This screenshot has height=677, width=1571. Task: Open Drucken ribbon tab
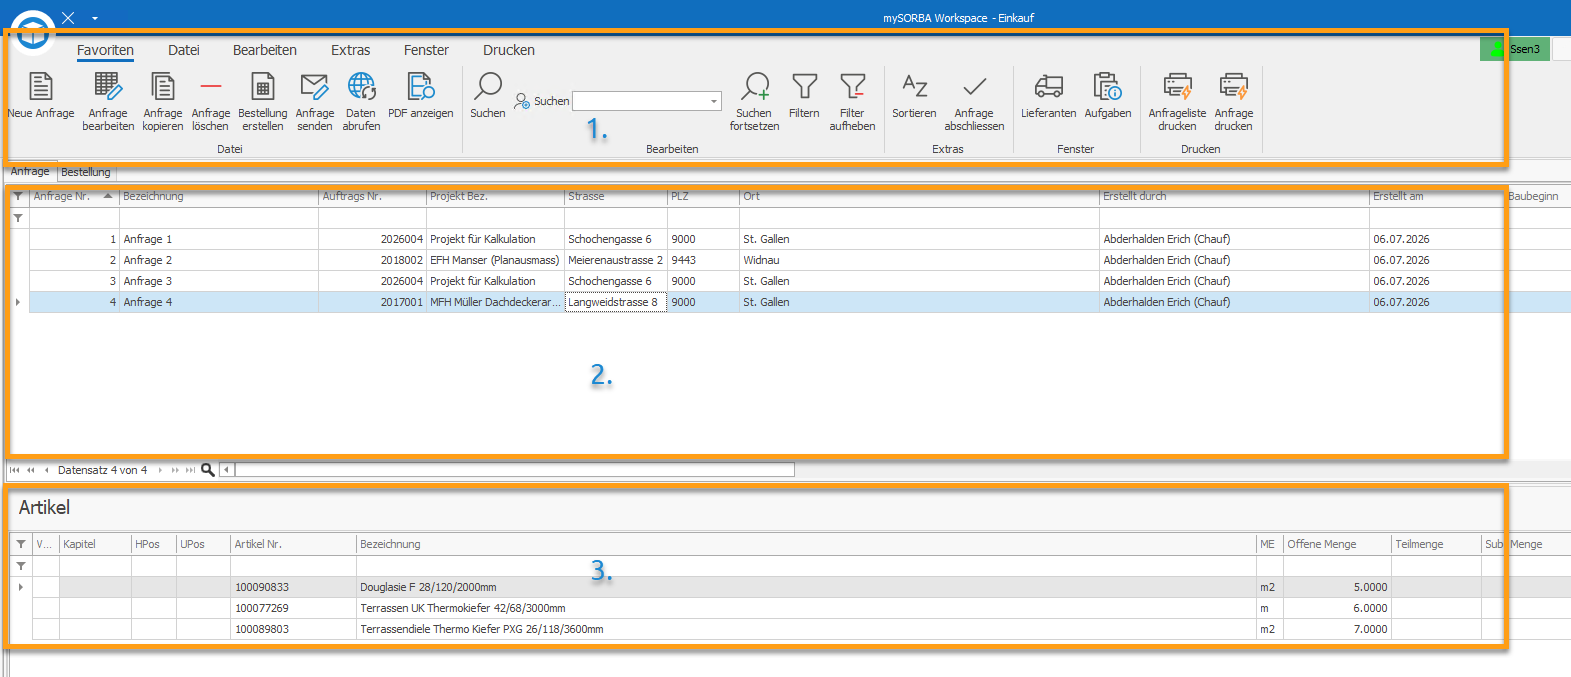(x=509, y=50)
